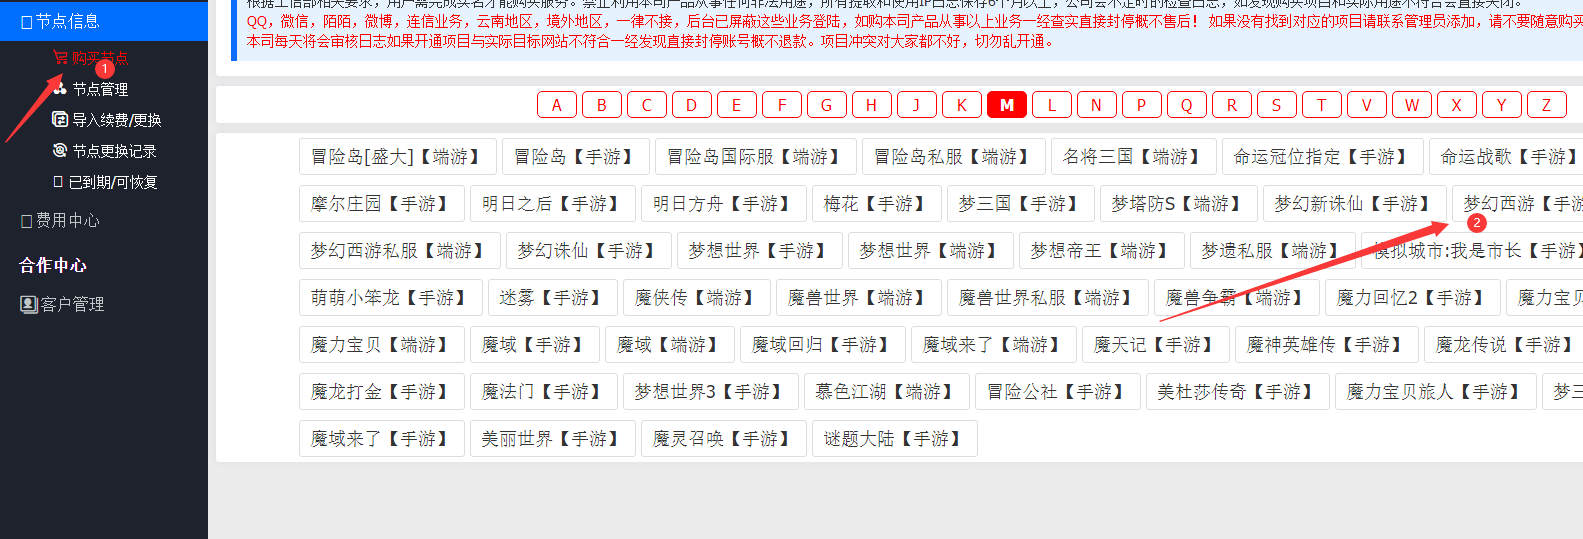Select letter B filter
Screen dimensions: 1583x539
coord(602,105)
